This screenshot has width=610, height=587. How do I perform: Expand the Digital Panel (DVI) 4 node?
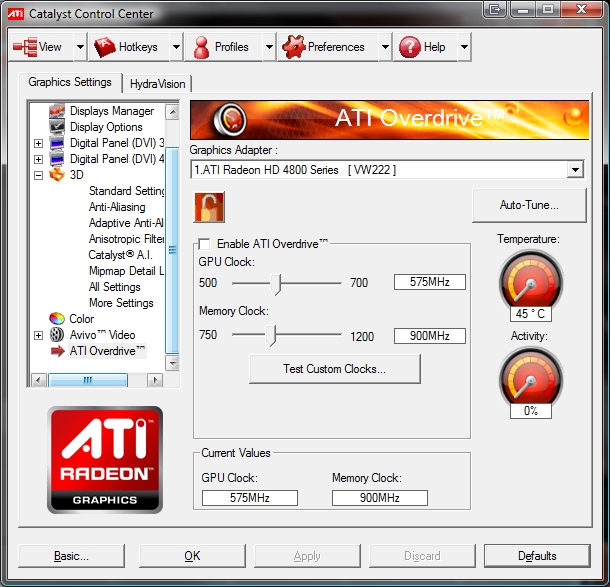[x=38, y=159]
